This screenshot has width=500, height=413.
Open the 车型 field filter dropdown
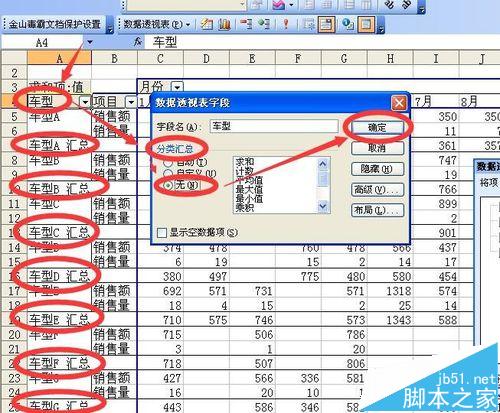pos(85,102)
